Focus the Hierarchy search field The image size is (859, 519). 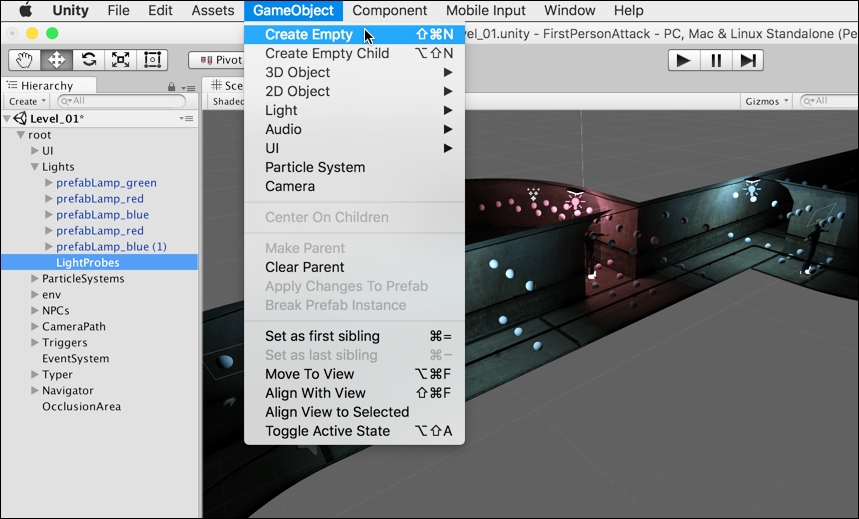click(122, 101)
